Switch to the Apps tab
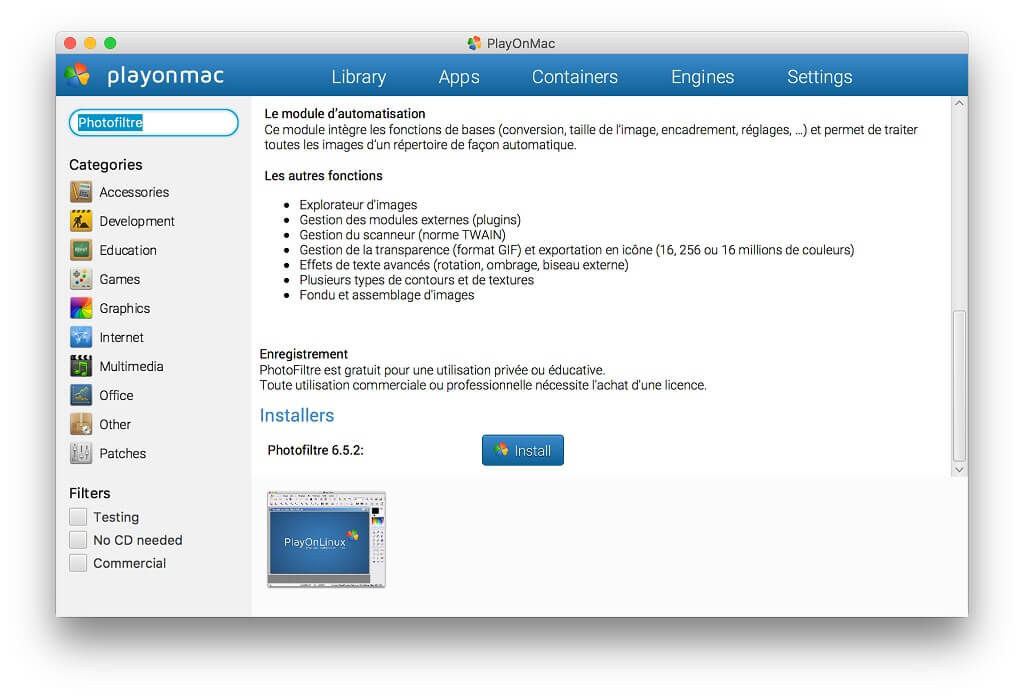This screenshot has height=697, width=1024. point(459,77)
